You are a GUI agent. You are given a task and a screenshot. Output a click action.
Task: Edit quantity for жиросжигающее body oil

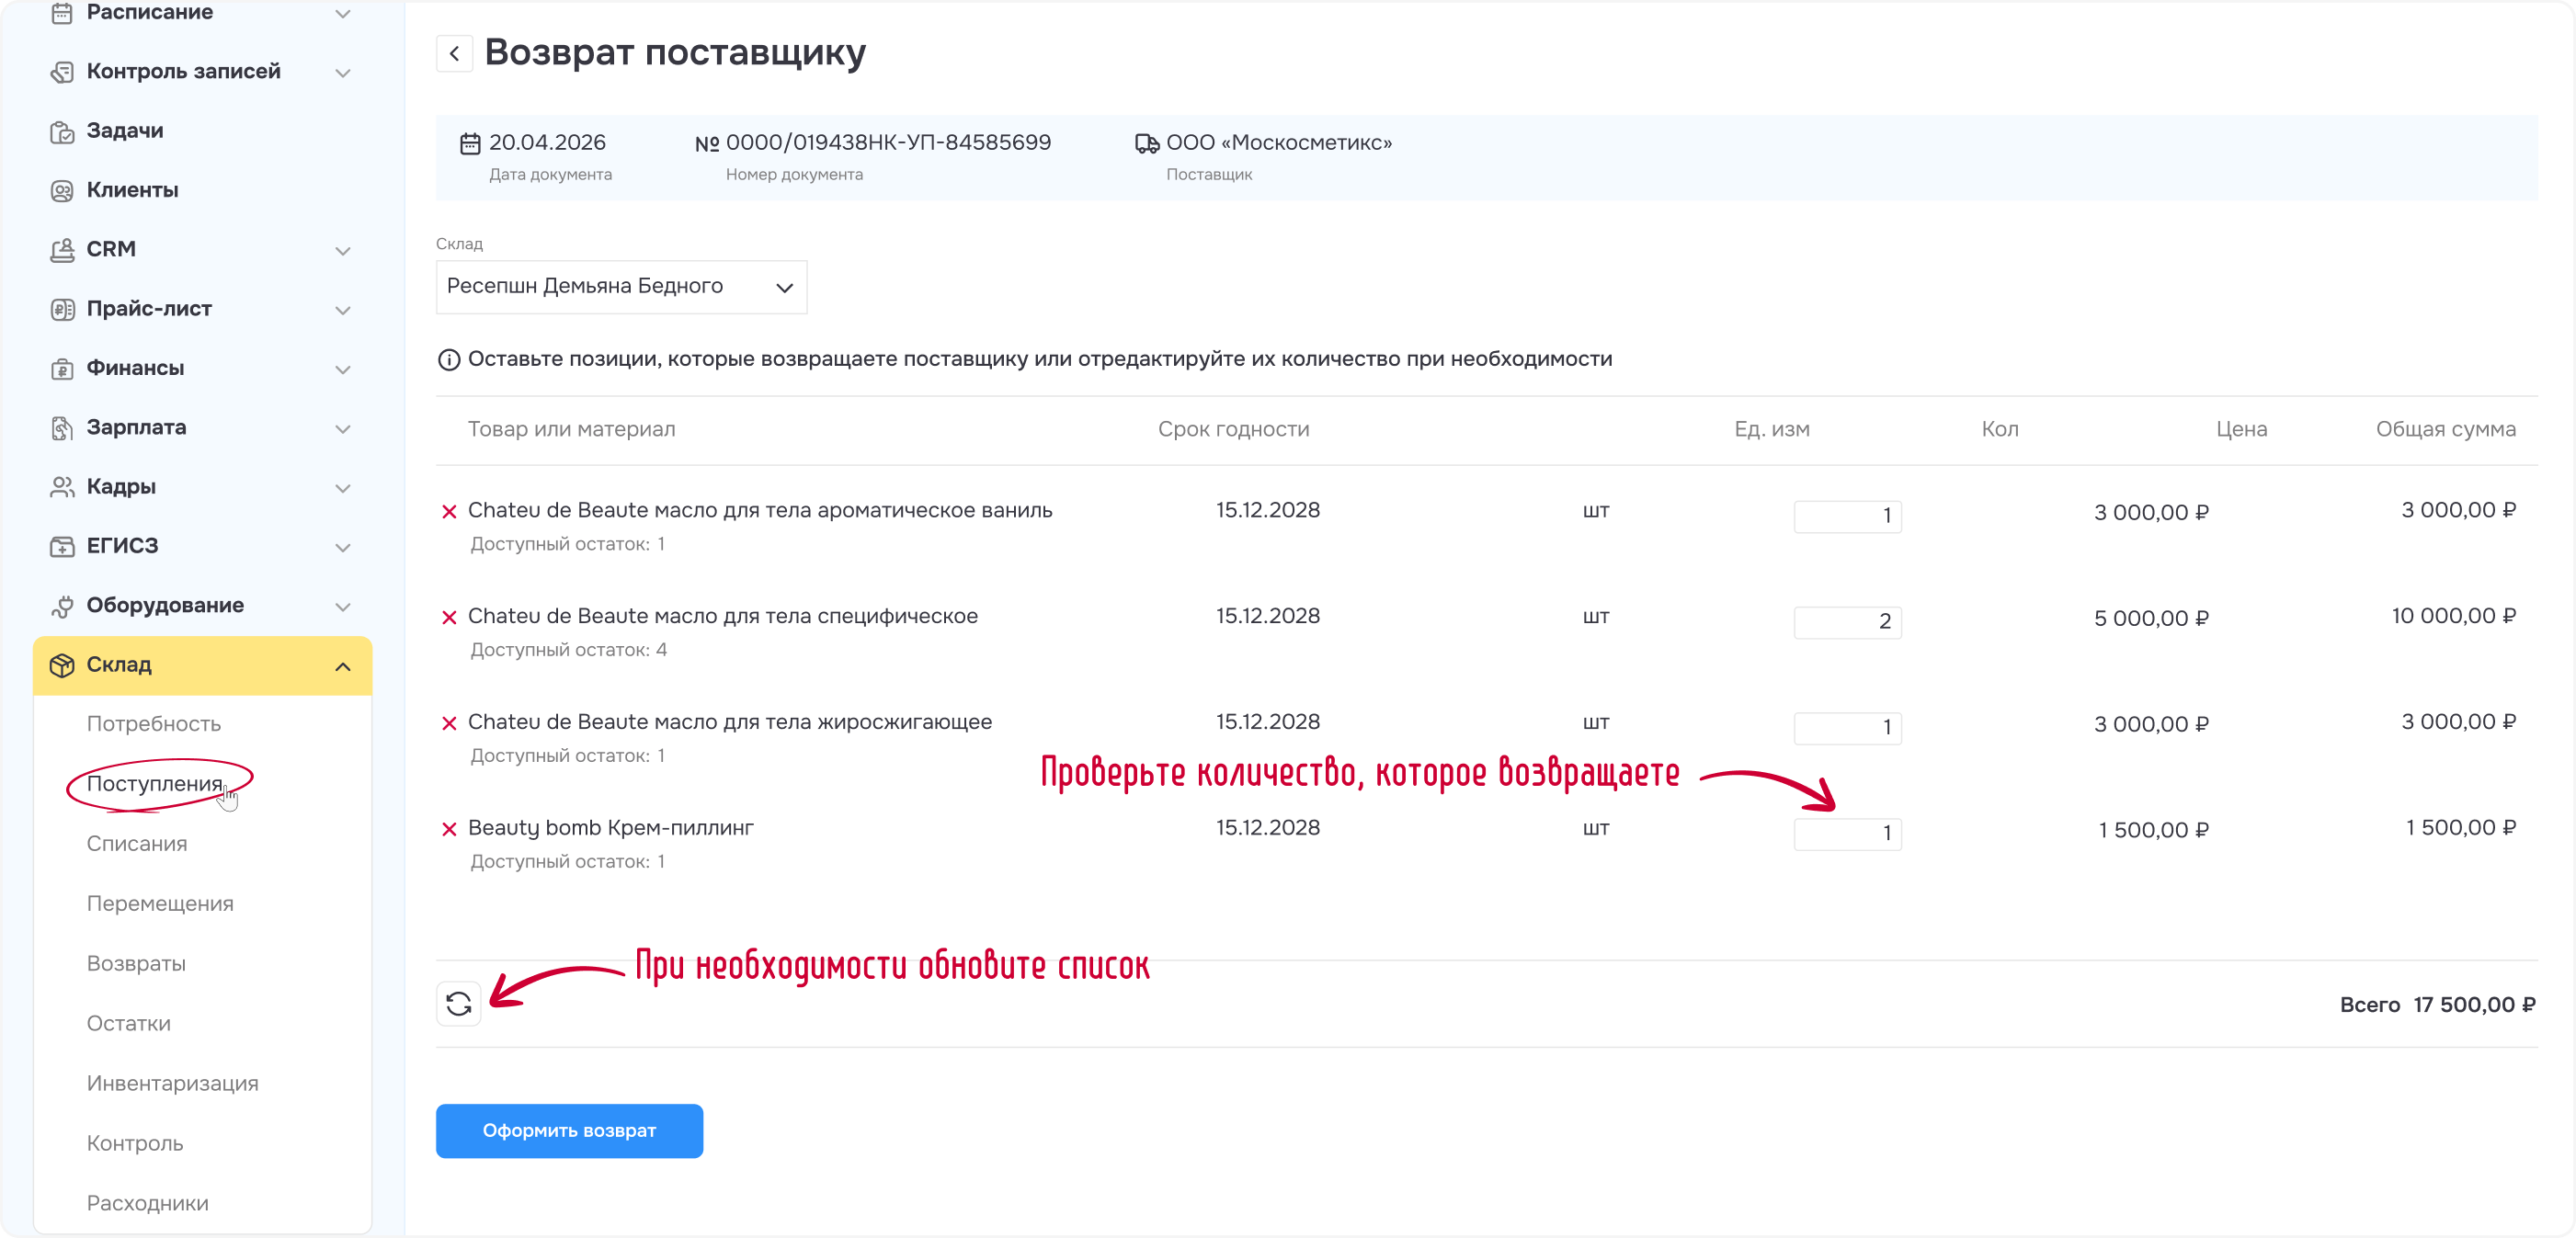(x=1847, y=728)
